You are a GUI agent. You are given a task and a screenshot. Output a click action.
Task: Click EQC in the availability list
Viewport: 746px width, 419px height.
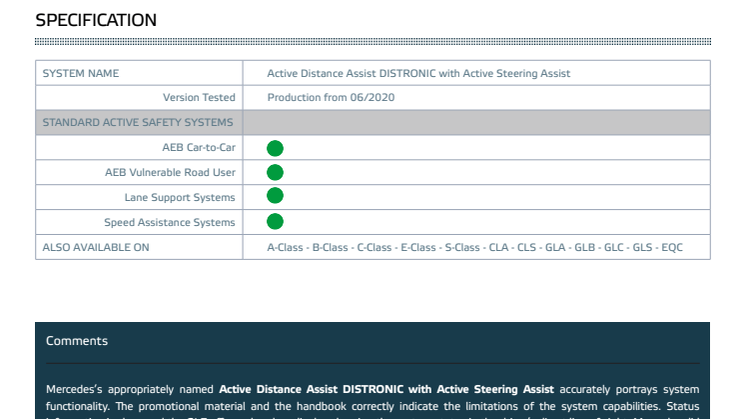coord(672,247)
